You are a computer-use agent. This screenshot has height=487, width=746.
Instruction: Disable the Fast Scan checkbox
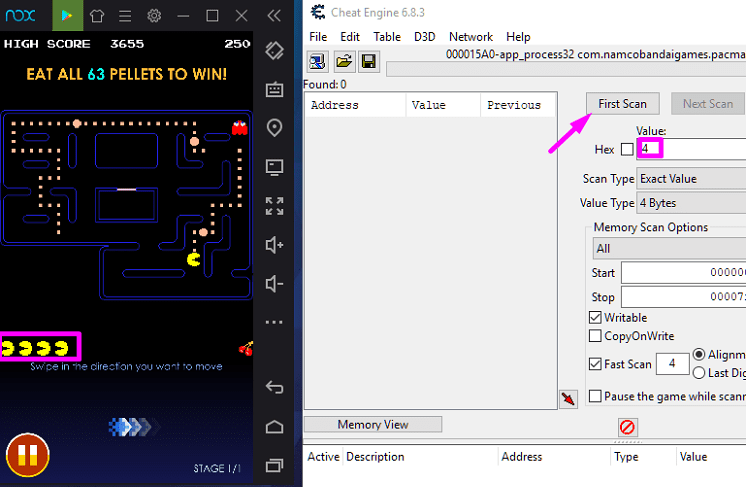595,364
